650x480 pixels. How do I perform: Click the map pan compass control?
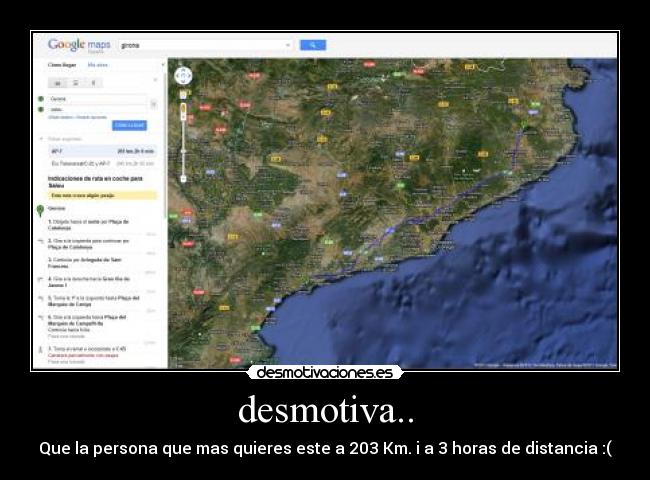pos(183,76)
